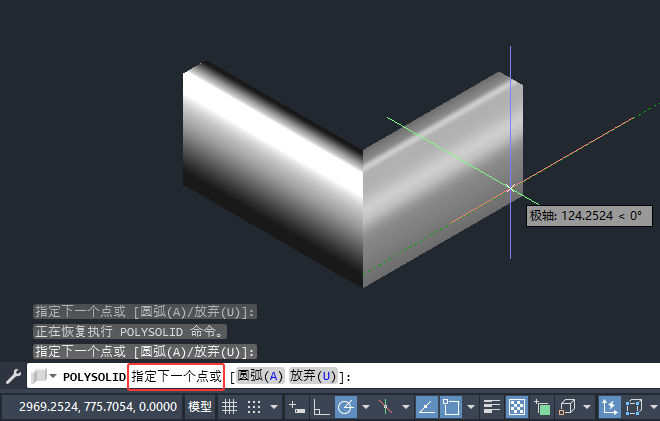Toggle transparency checkered icon
The width and height of the screenshot is (660, 421).
[x=516, y=407]
